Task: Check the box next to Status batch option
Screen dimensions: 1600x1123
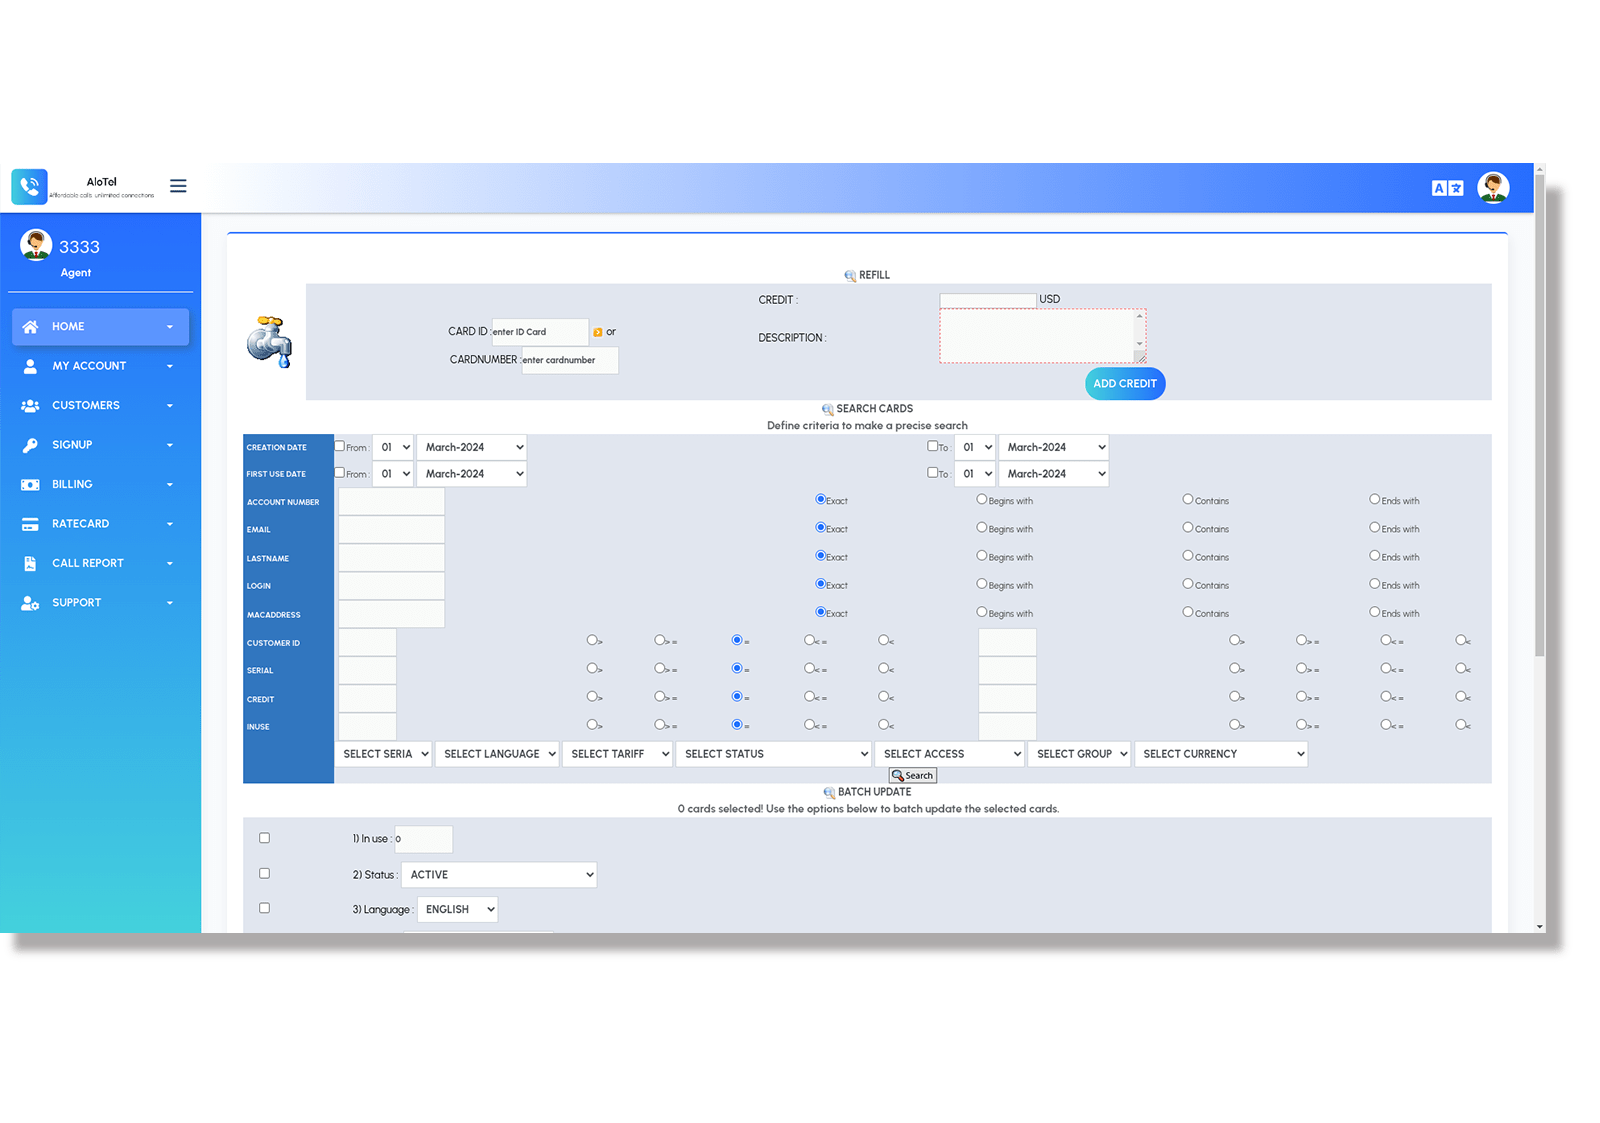Action: [264, 873]
